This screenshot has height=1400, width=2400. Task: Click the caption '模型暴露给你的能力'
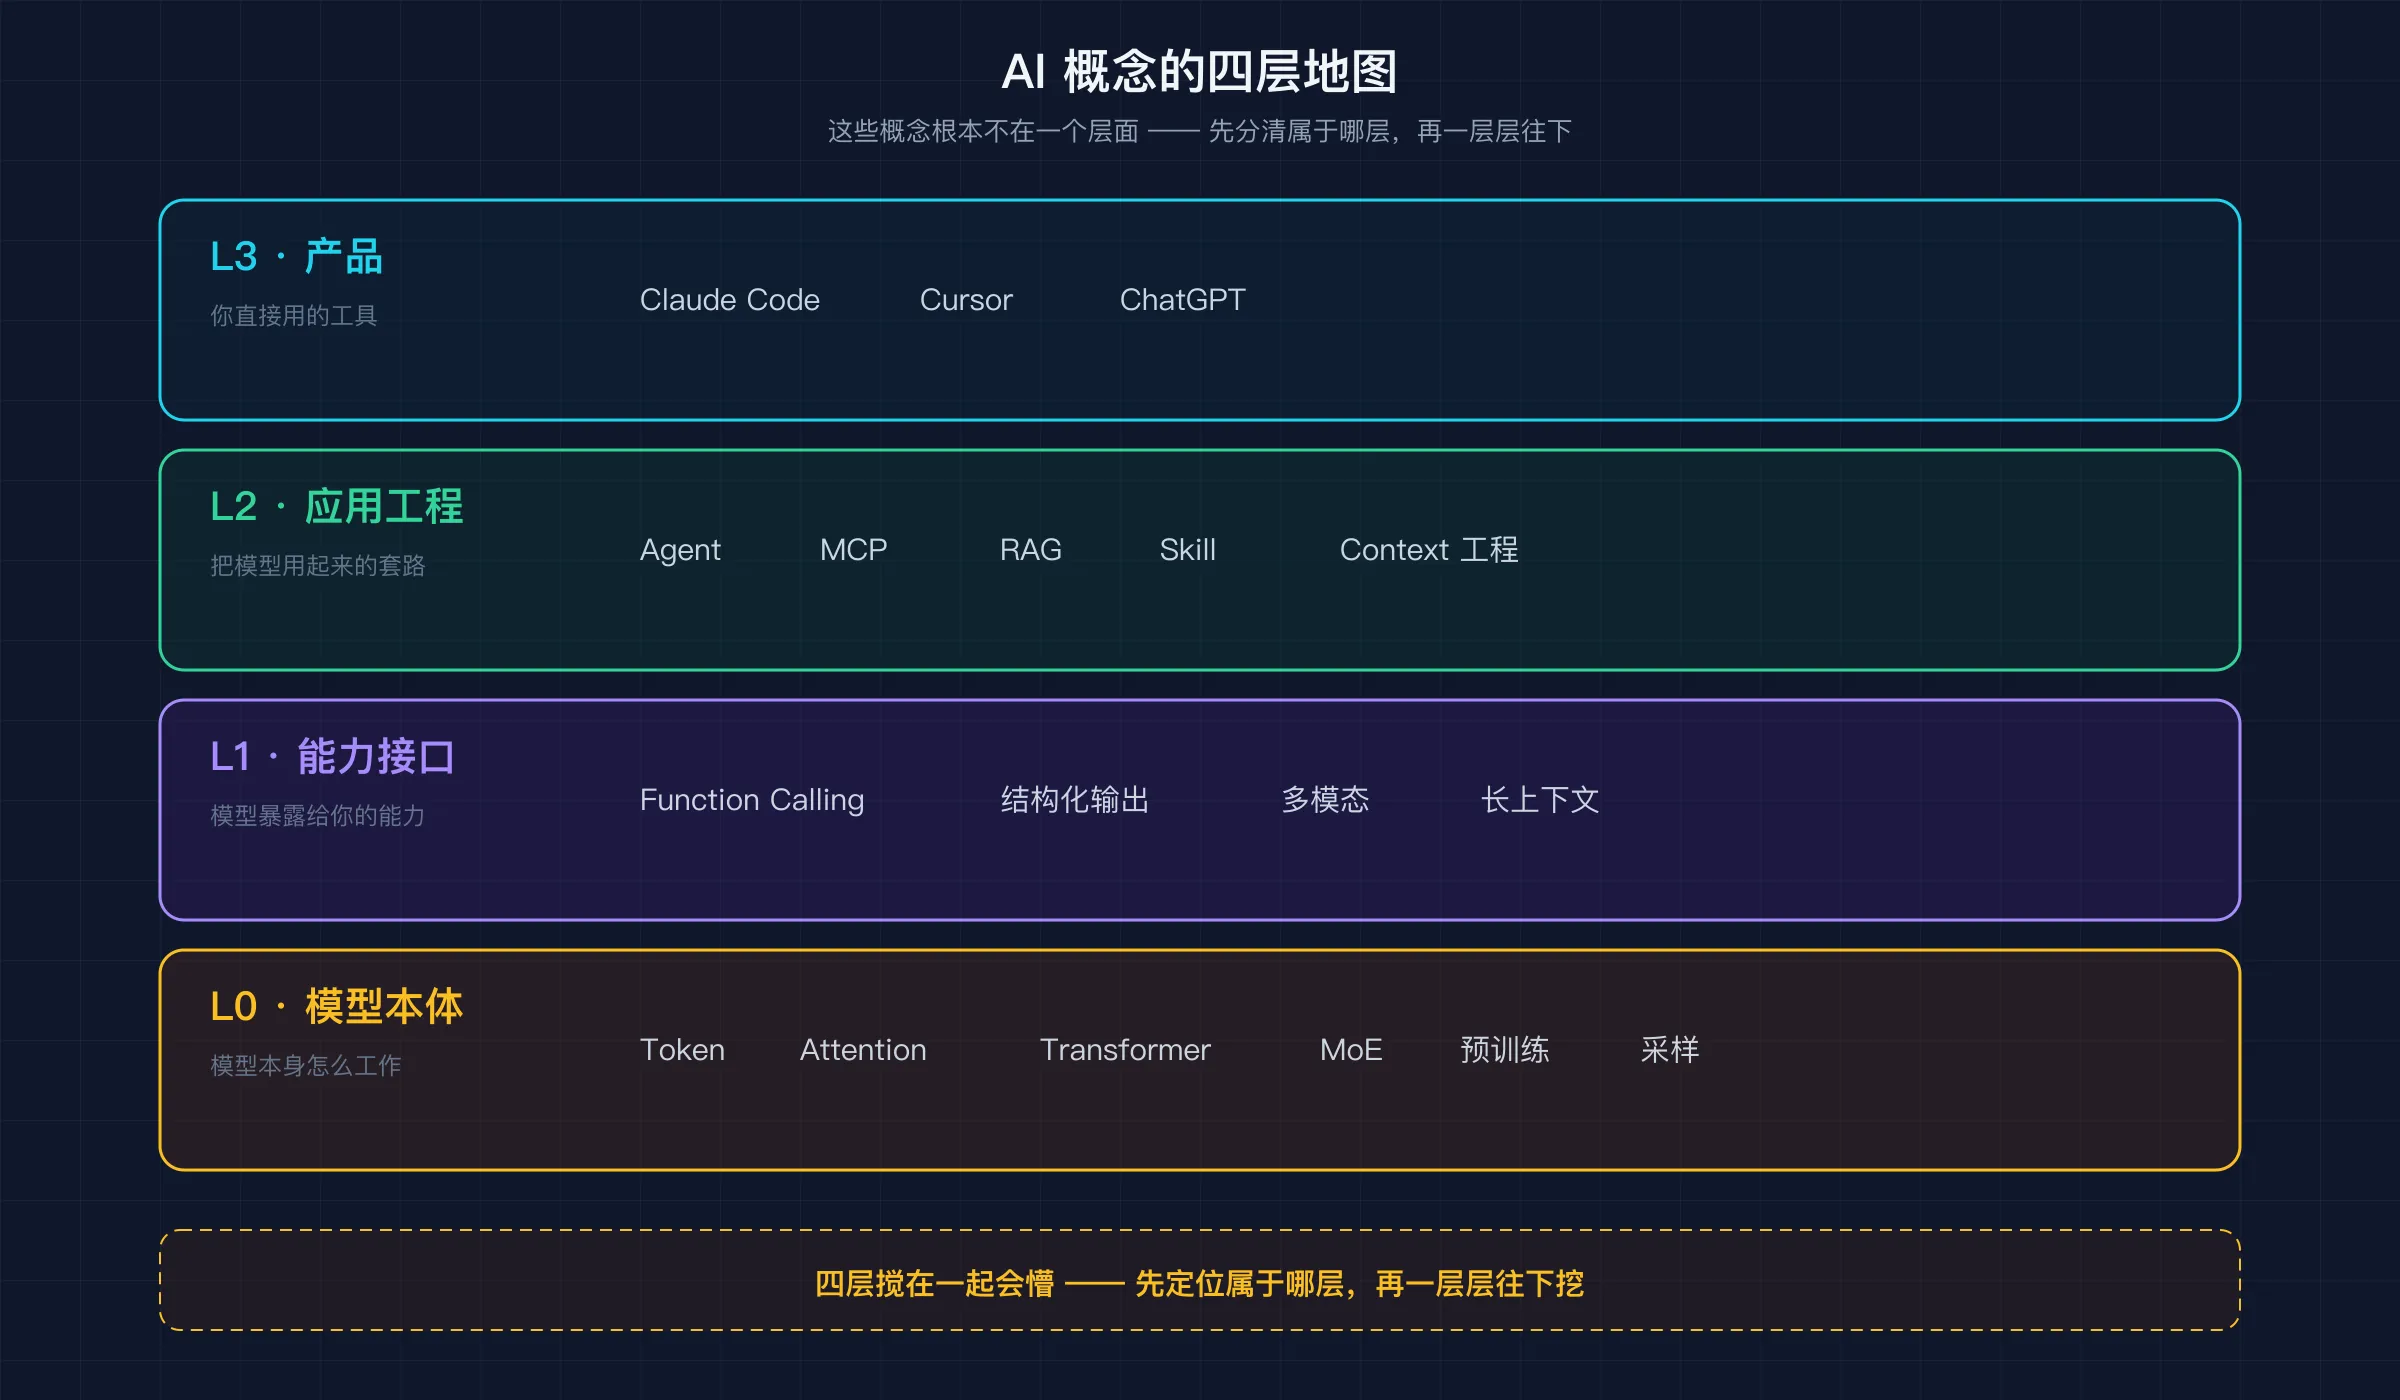tap(317, 816)
